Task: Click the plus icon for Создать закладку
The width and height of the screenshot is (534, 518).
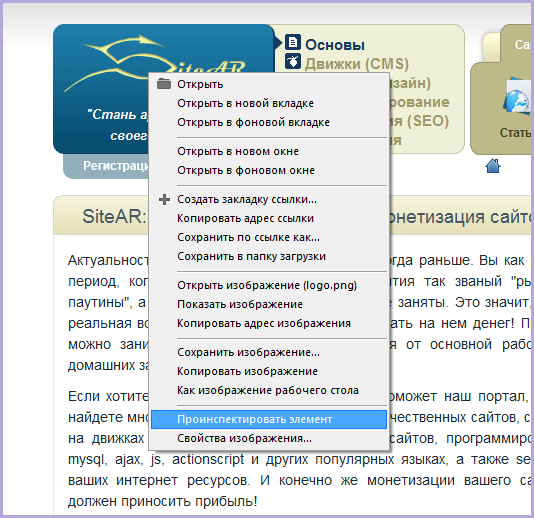Action: [x=164, y=199]
